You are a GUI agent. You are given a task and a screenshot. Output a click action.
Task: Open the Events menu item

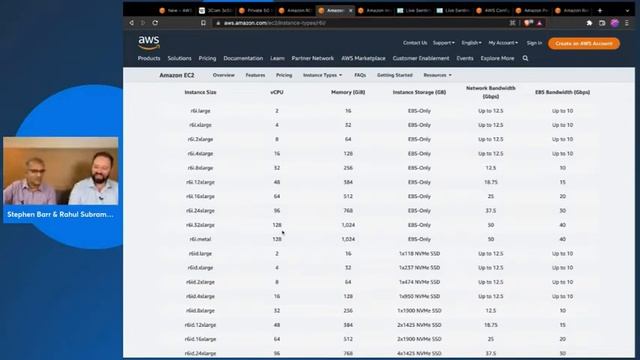(x=465, y=58)
